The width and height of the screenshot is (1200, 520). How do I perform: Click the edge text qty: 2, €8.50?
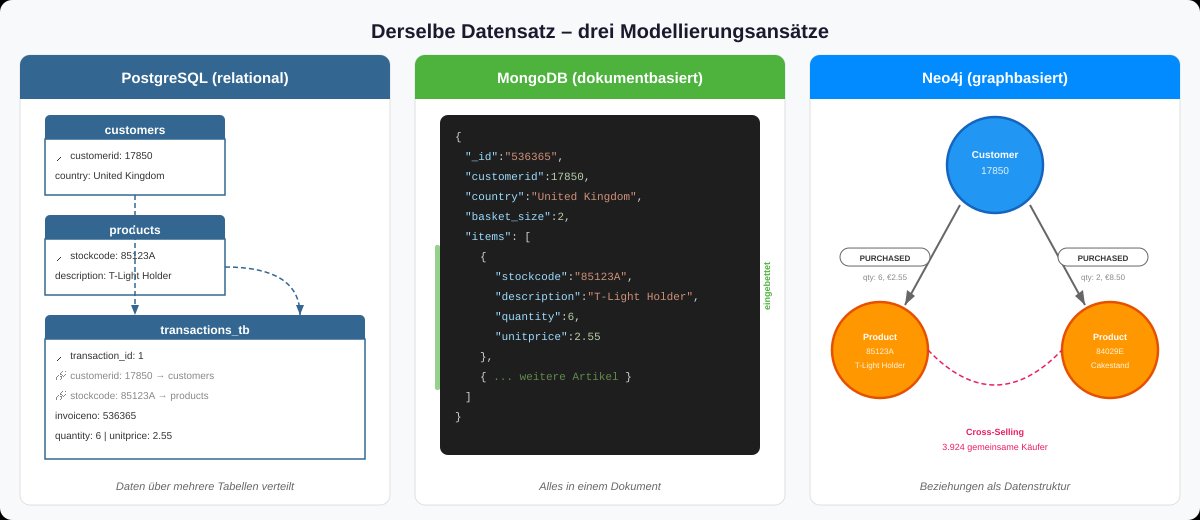(x=1103, y=277)
